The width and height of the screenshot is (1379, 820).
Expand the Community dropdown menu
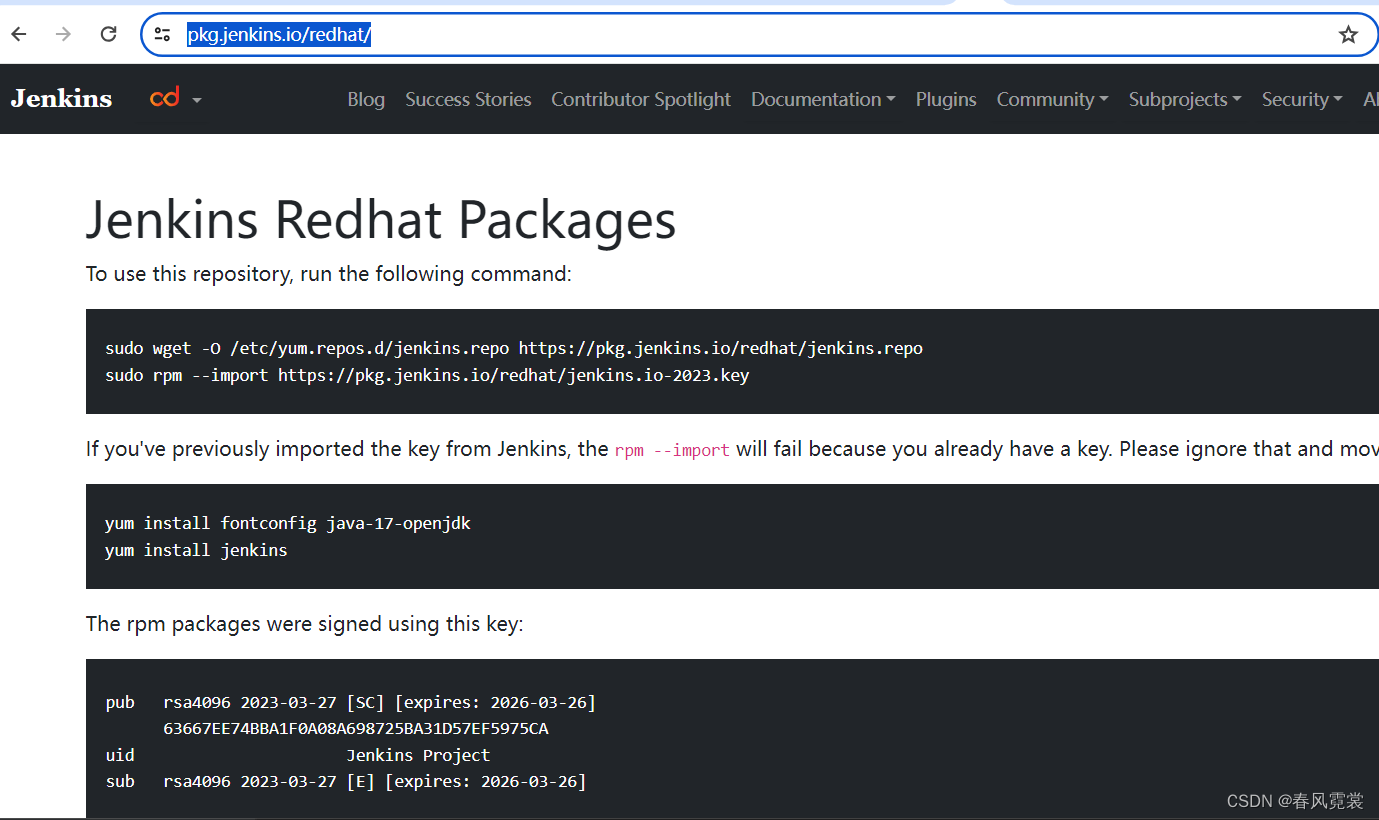1052,99
